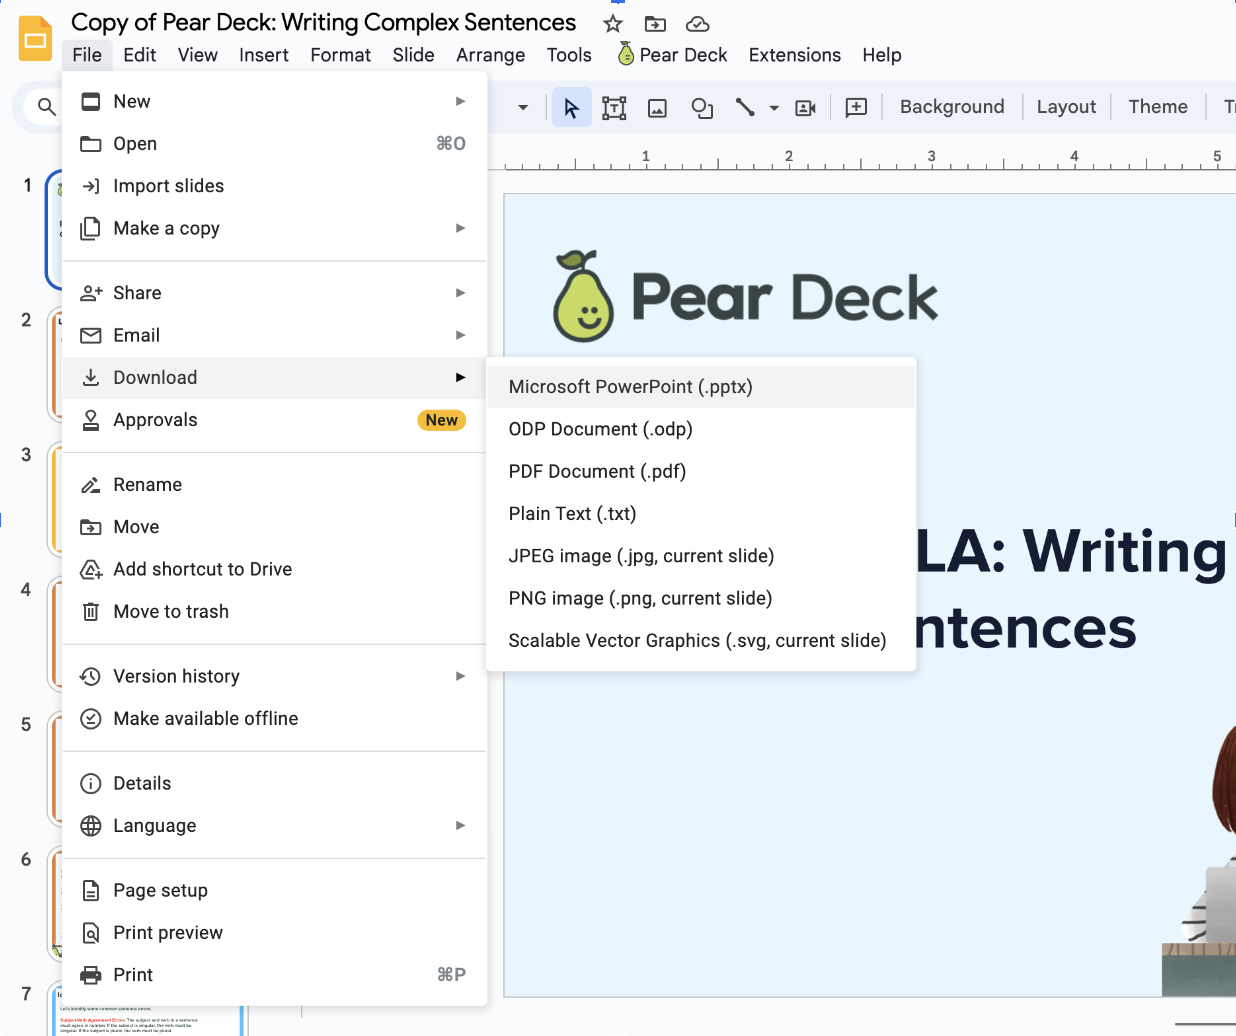
Task: Open the Theme picker
Action: (x=1157, y=106)
